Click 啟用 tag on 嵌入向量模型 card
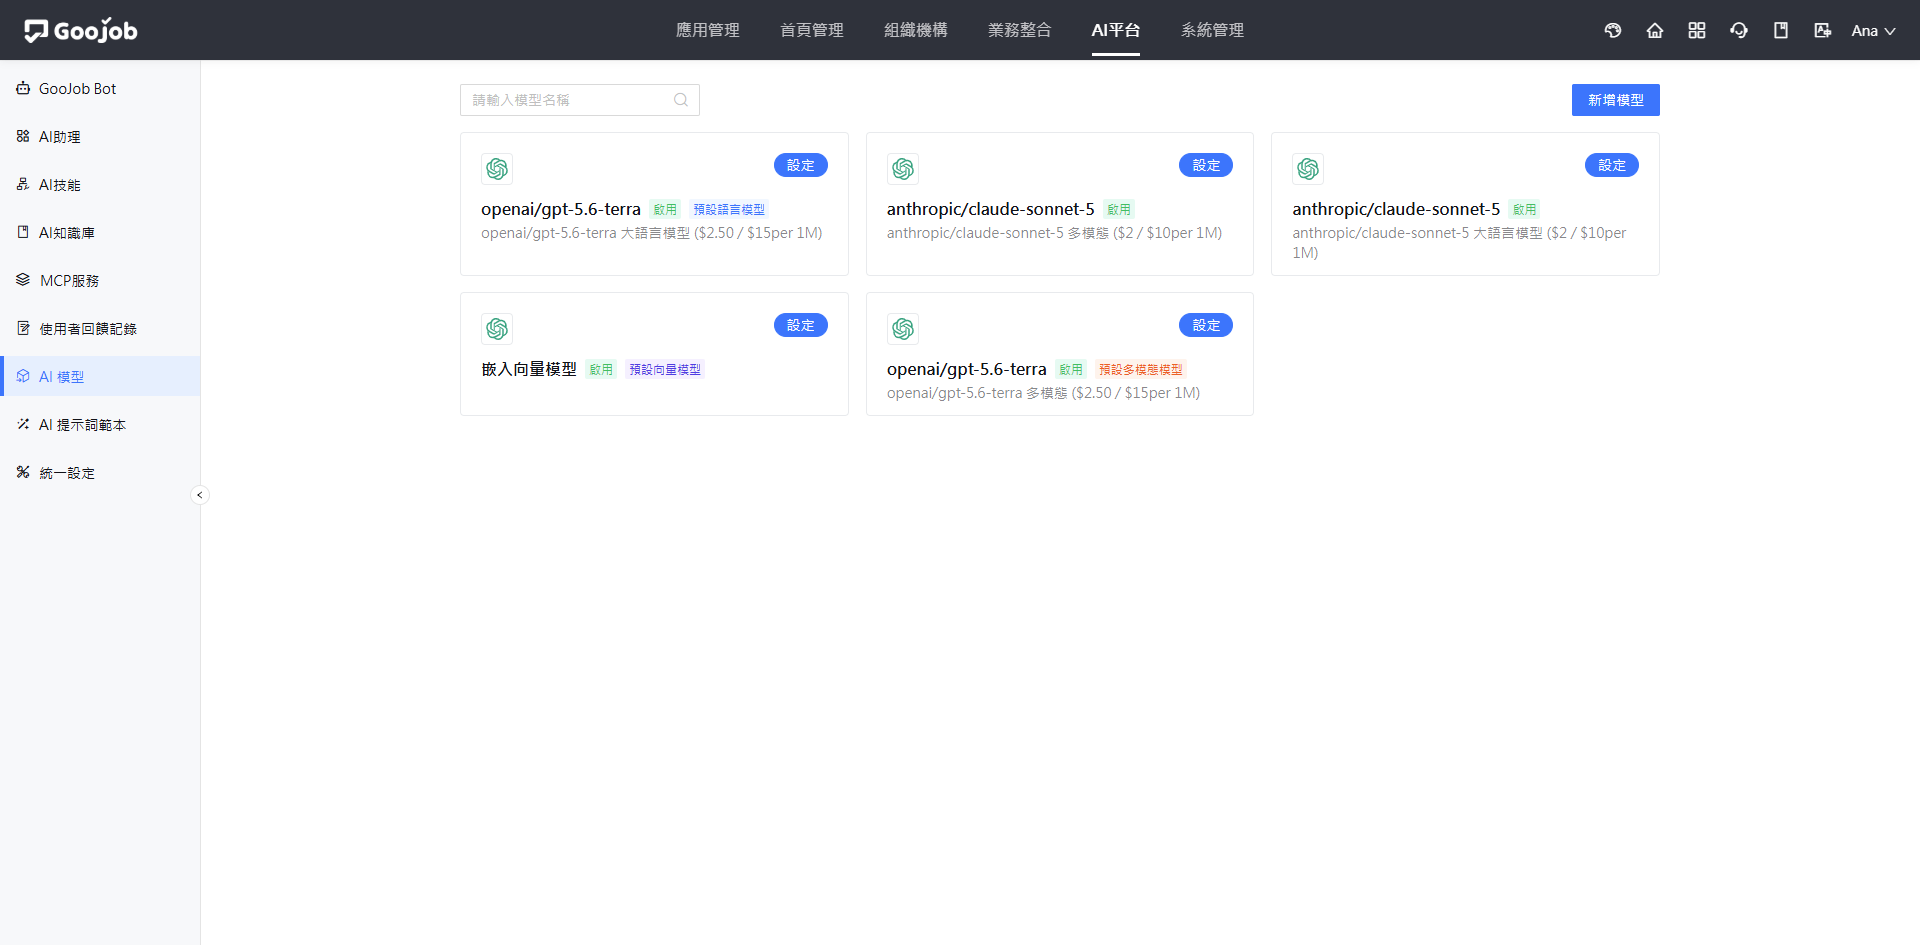Image resolution: width=1920 pixels, height=945 pixels. [x=601, y=369]
